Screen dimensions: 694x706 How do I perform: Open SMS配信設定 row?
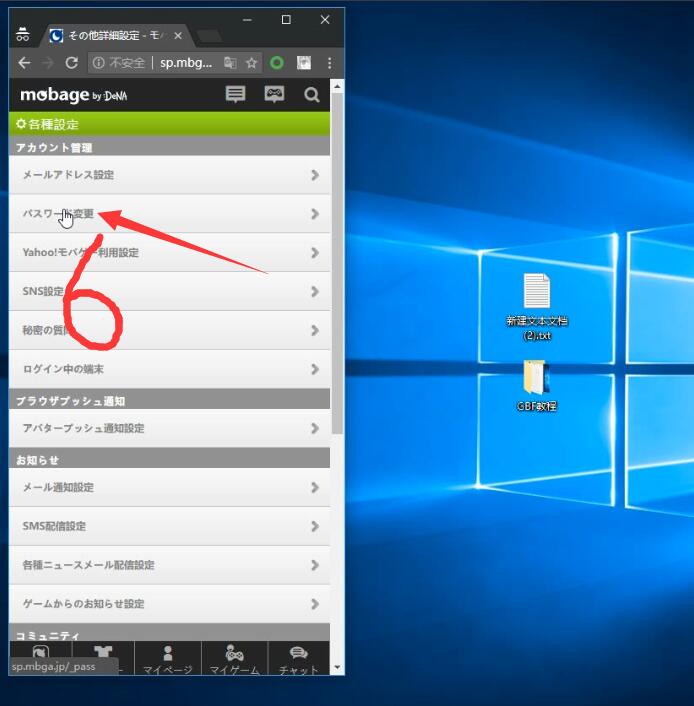click(x=169, y=526)
